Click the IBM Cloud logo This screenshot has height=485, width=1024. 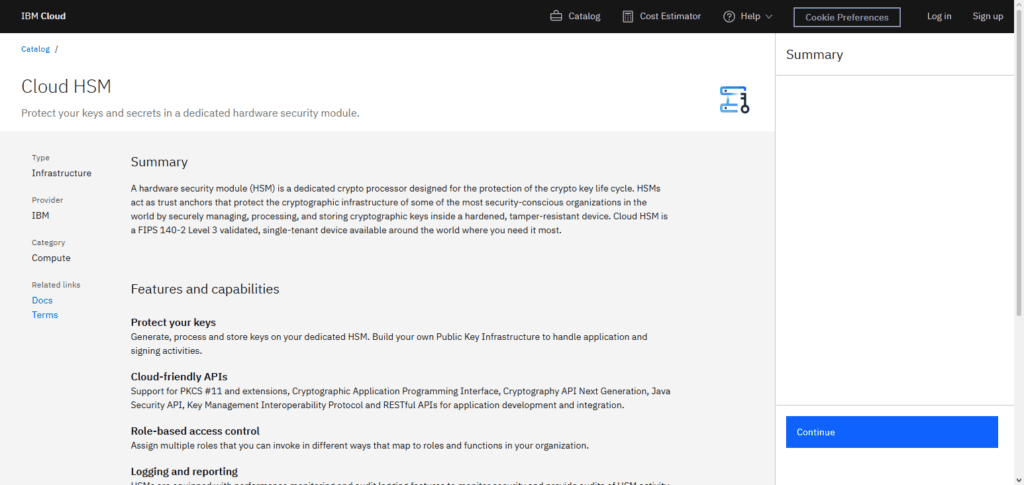pyautogui.click(x=43, y=16)
